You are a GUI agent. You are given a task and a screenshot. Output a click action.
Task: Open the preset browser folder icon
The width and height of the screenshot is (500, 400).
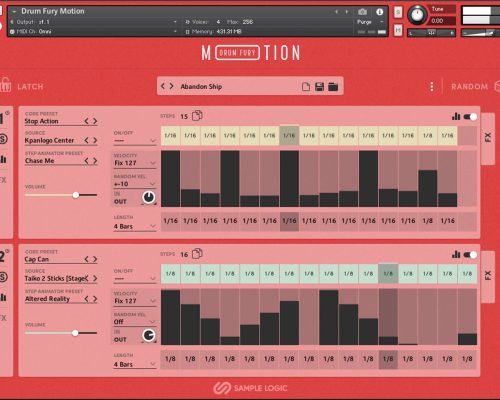coord(333,87)
